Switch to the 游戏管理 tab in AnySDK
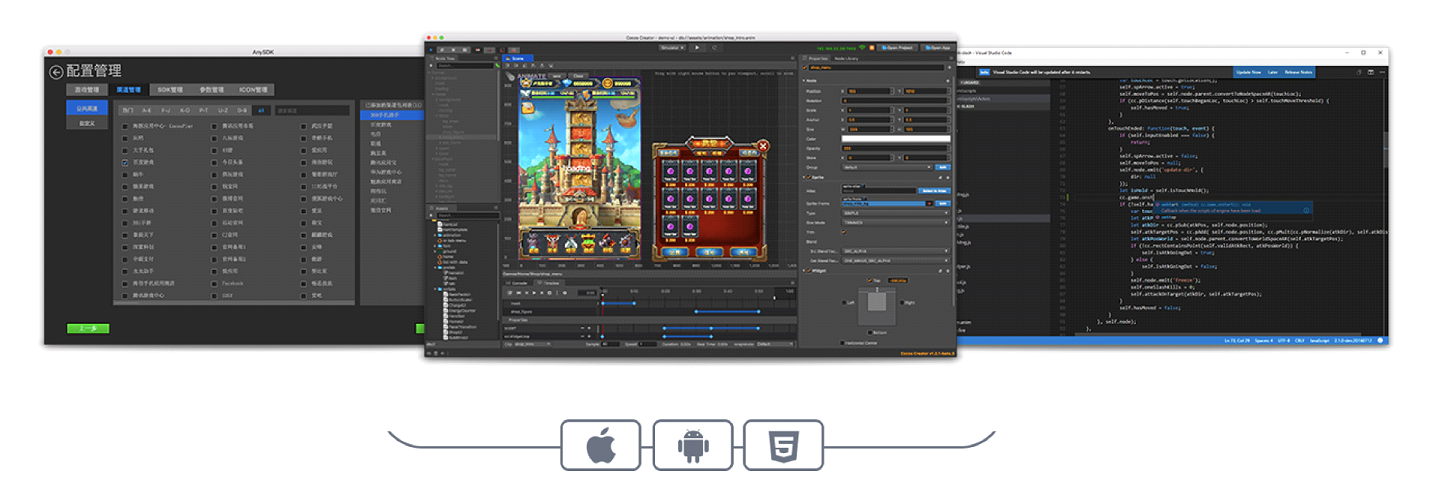The width and height of the screenshot is (1430, 492). click(x=87, y=90)
